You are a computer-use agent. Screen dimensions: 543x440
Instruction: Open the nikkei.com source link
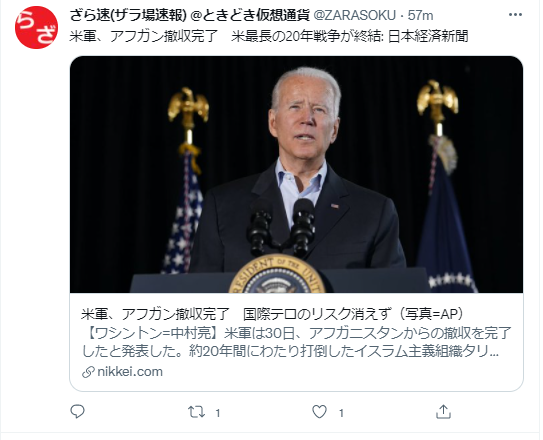[130, 372]
